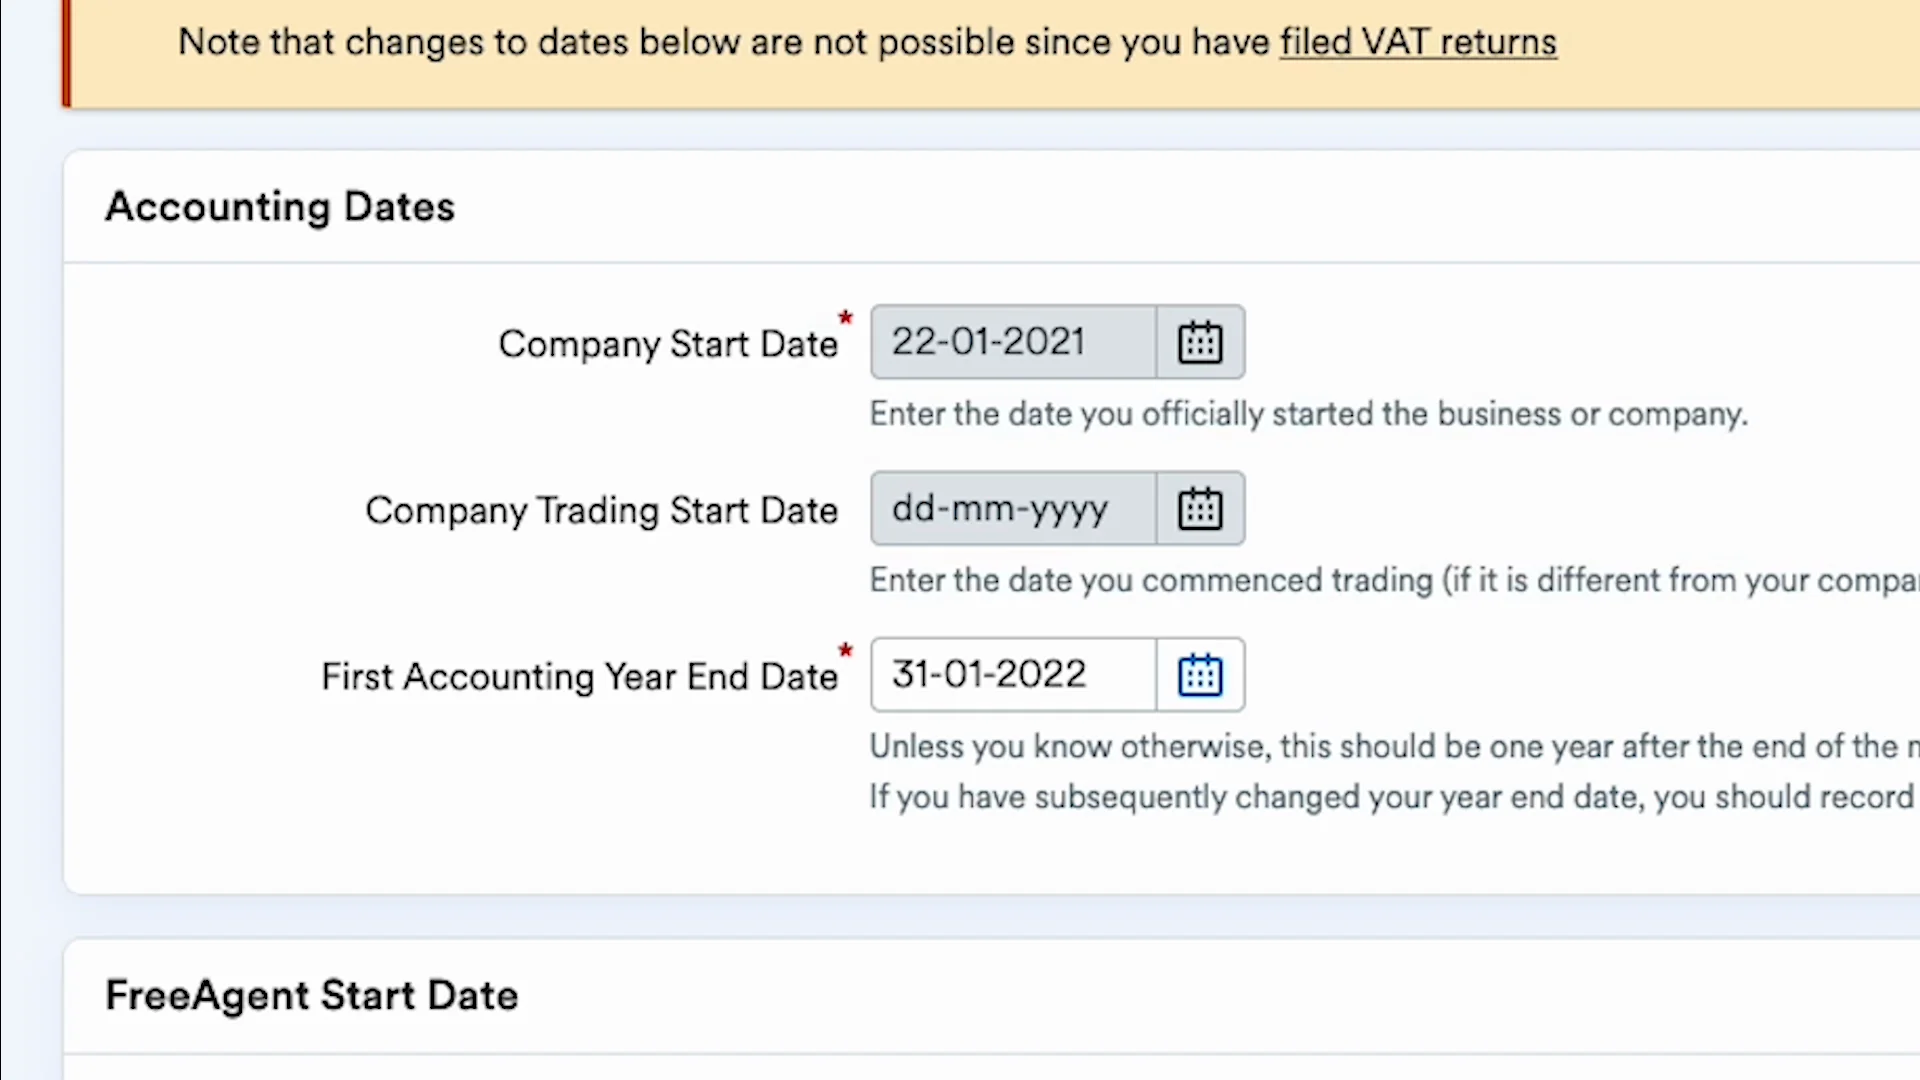Open the Company Trading Start Date calendar picker
This screenshot has width=1920, height=1080.
point(1200,509)
